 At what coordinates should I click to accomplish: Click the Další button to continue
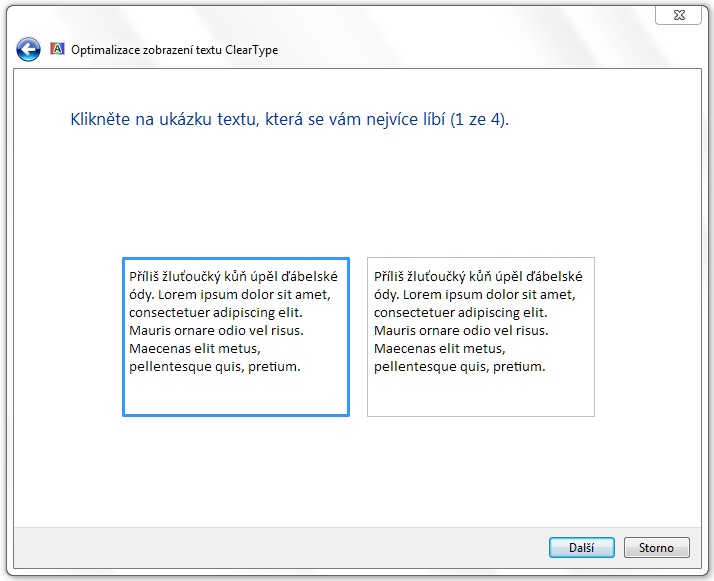(581, 547)
